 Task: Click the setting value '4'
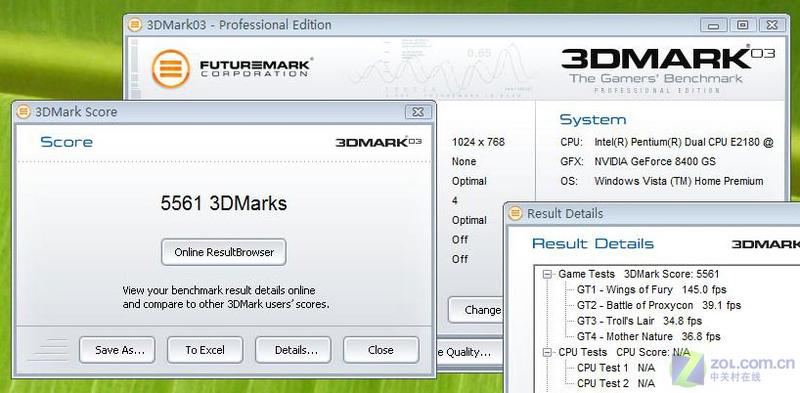455,201
